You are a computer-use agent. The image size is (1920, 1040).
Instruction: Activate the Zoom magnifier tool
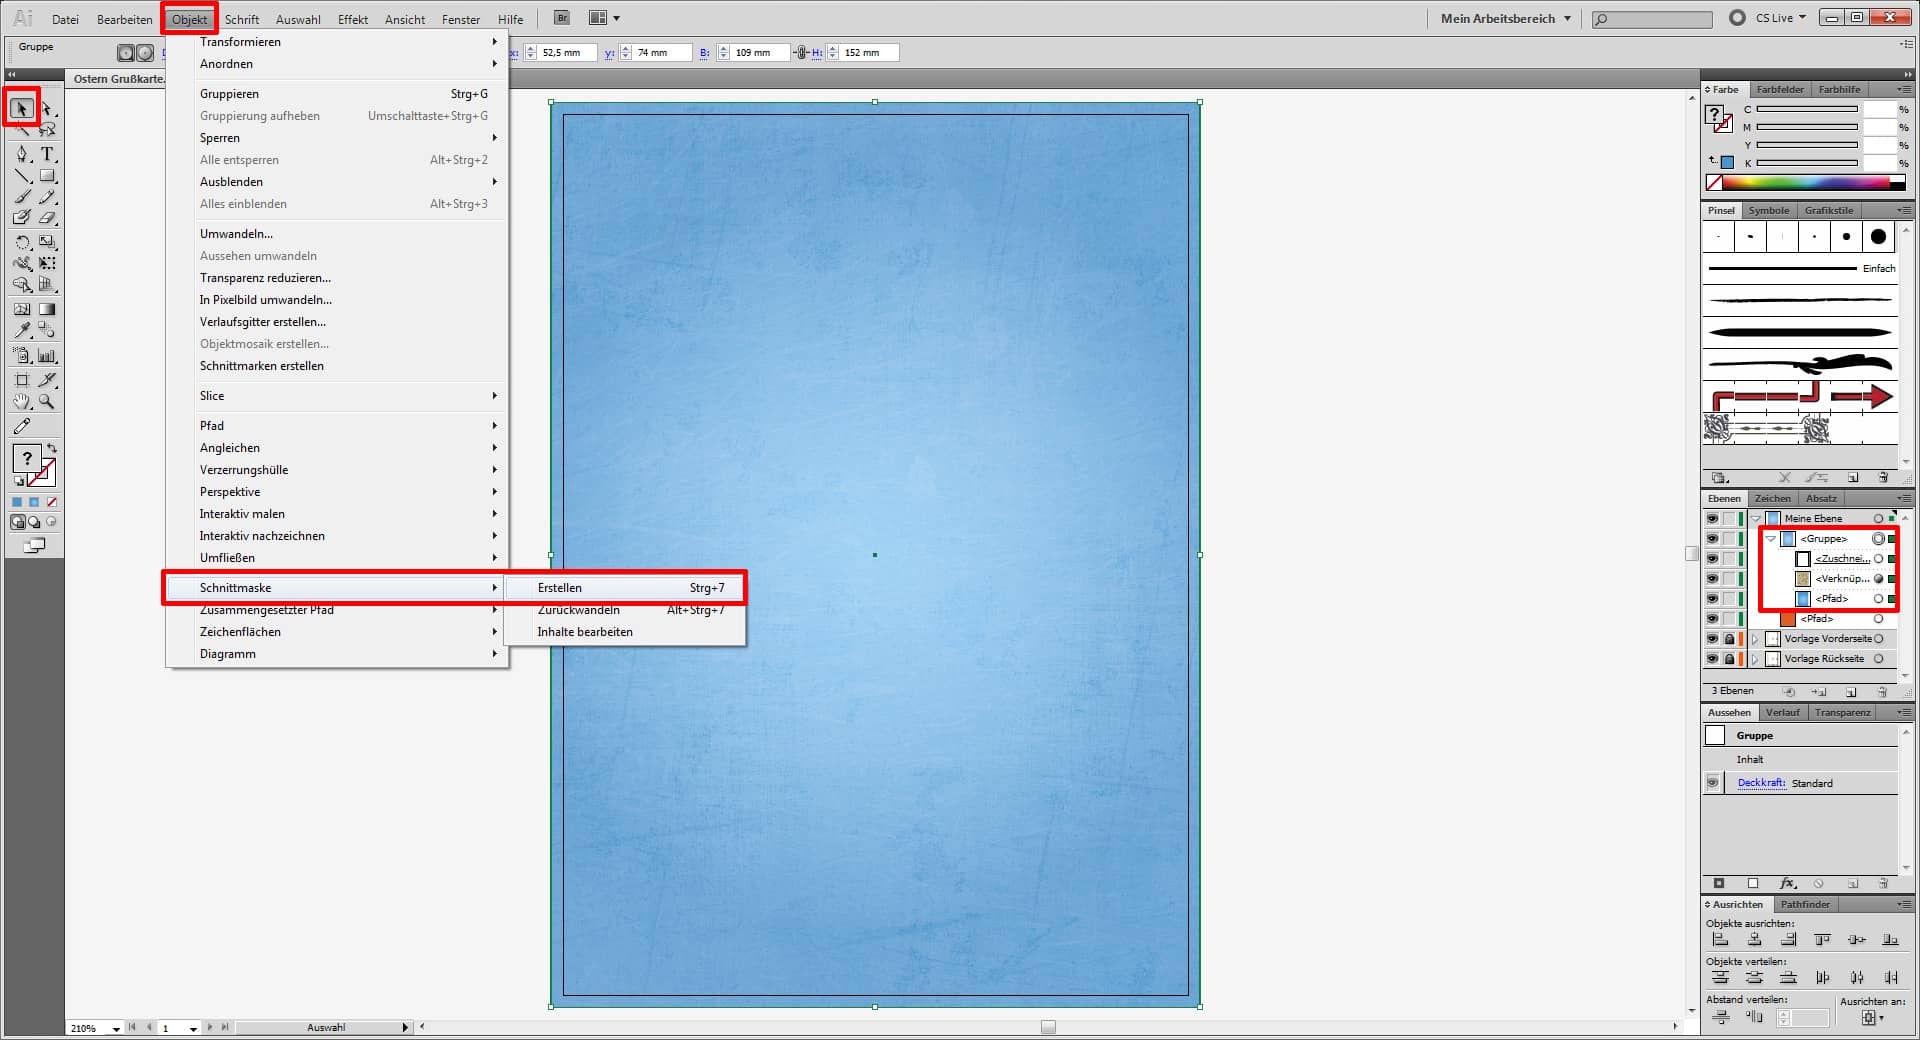click(x=47, y=402)
